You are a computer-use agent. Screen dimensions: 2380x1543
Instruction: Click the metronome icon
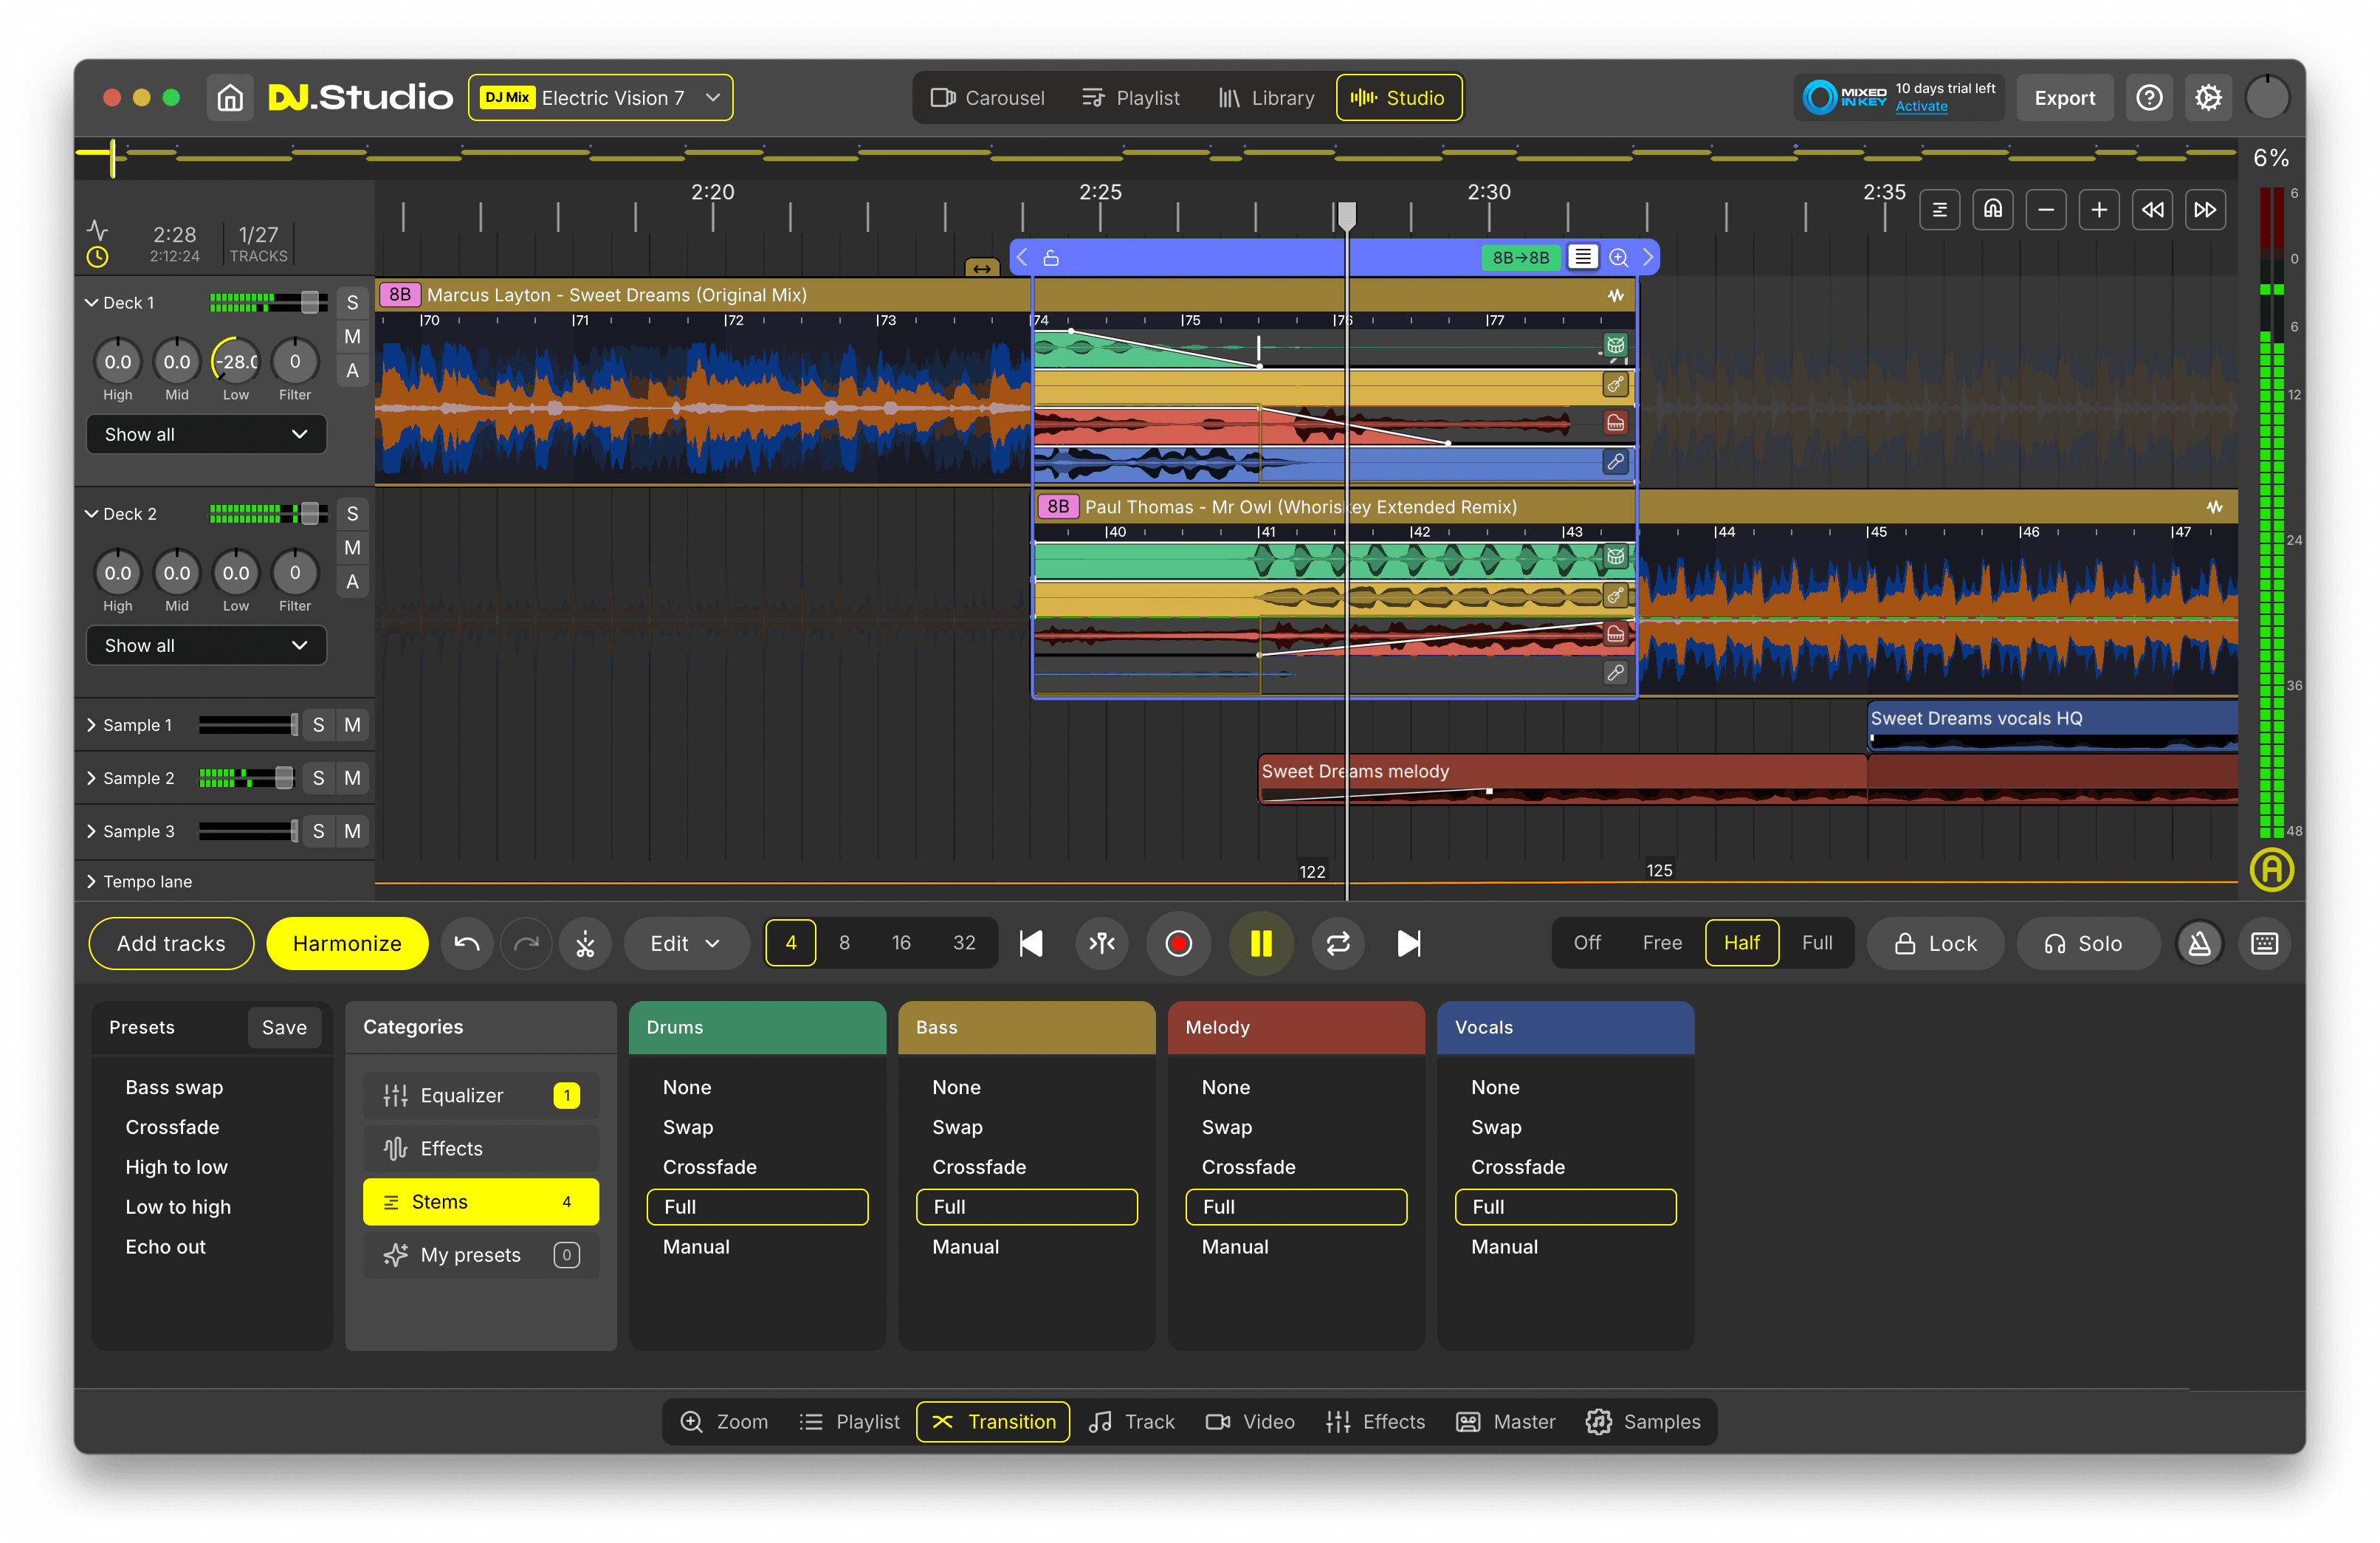pyautogui.click(x=2200, y=943)
